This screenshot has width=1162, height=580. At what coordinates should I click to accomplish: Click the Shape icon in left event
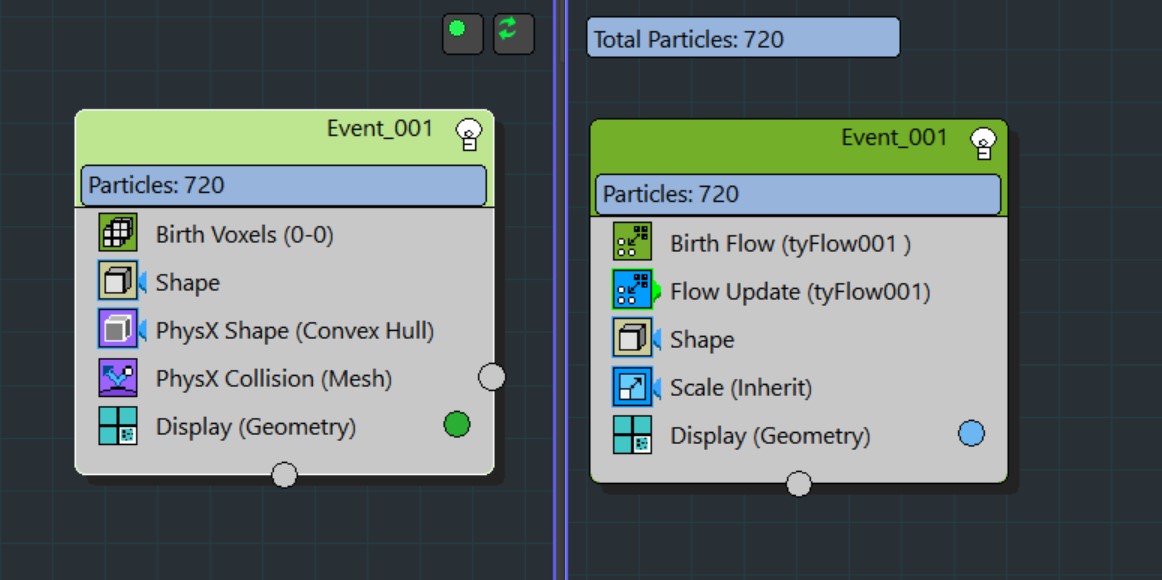[118, 281]
